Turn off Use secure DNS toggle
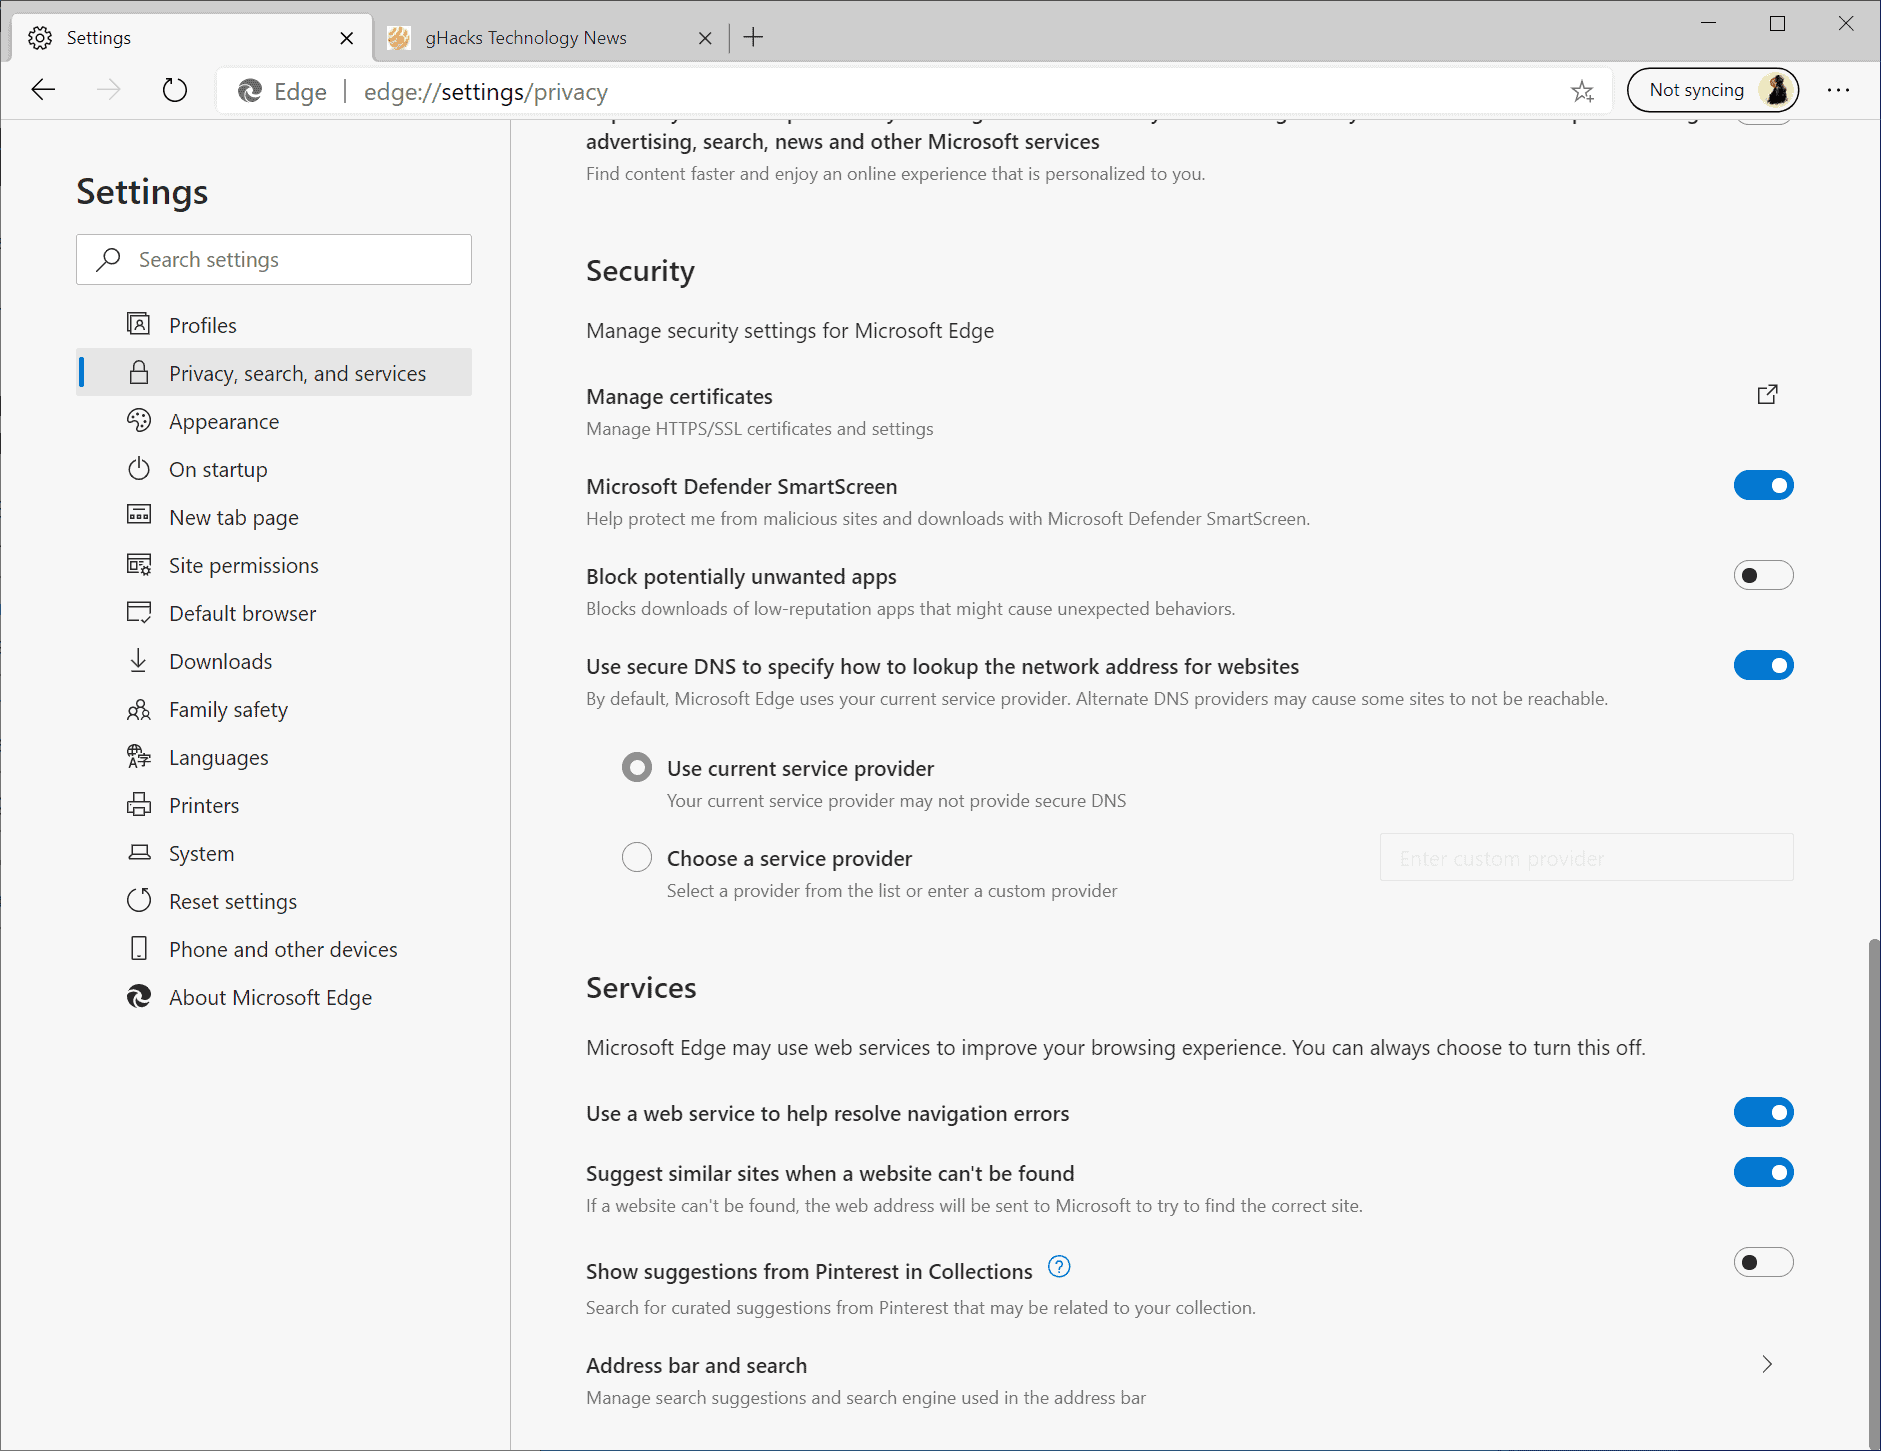 coord(1763,665)
